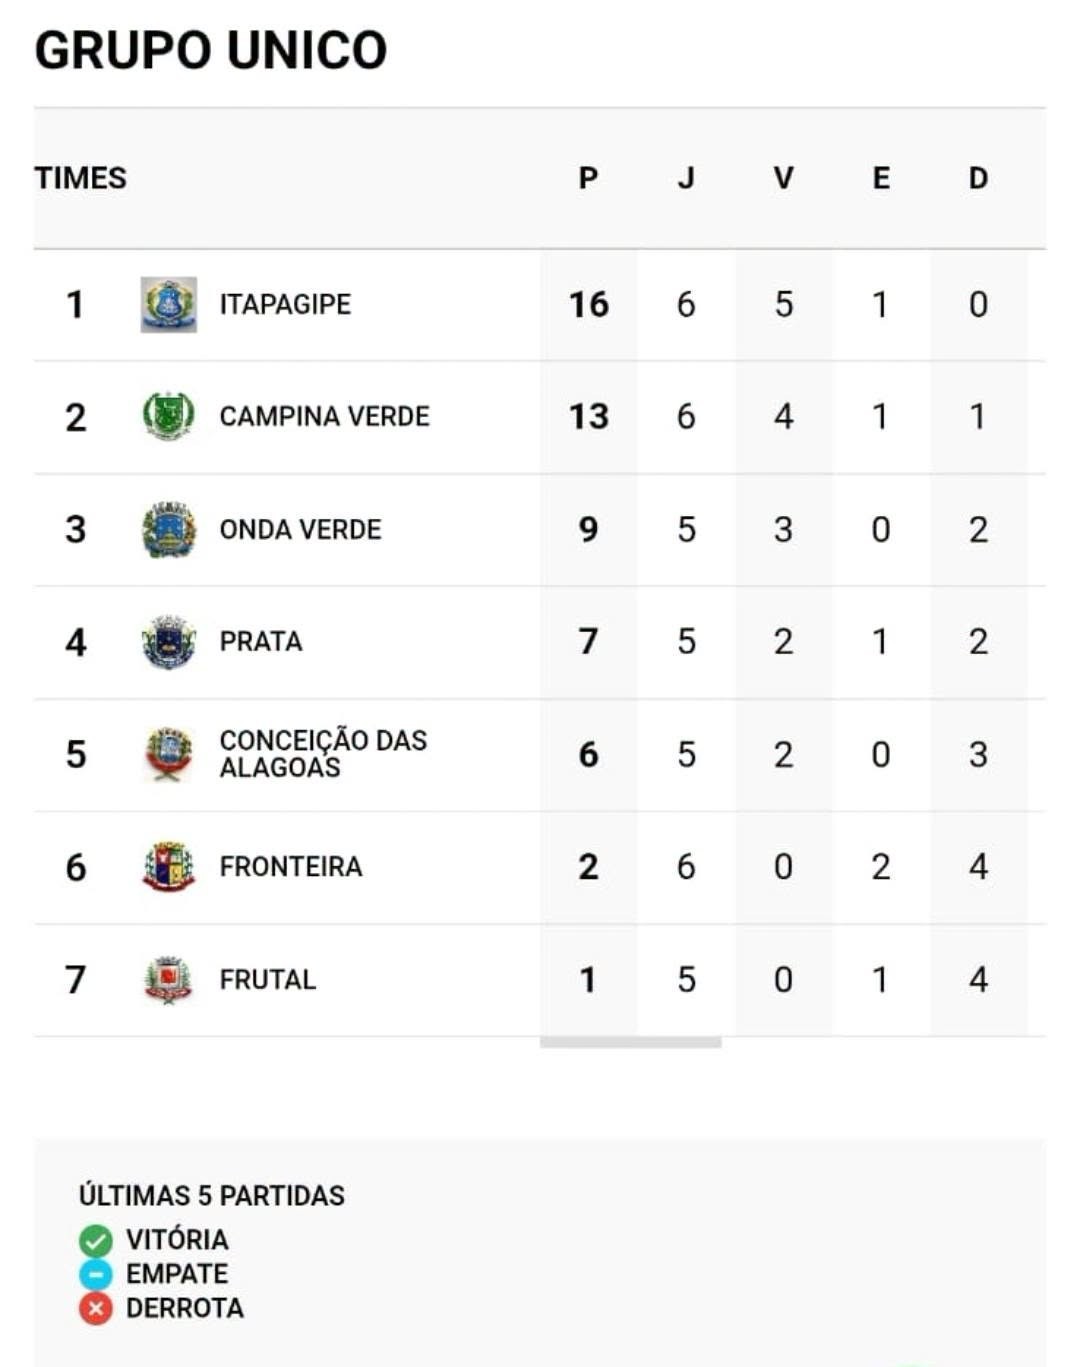Open the ITAPAGIPE team name link
This screenshot has height=1367, width=1080.
tap(285, 304)
